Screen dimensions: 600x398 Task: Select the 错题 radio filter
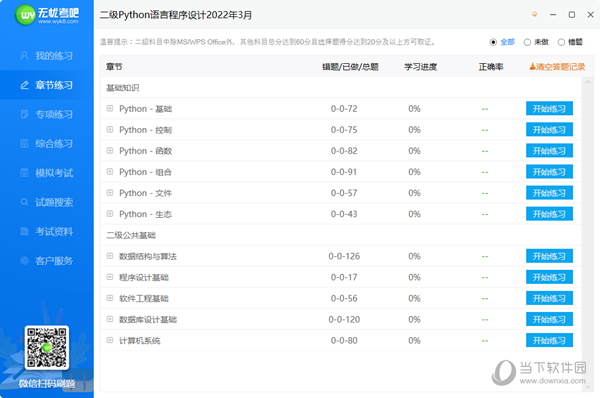pyautogui.click(x=570, y=42)
